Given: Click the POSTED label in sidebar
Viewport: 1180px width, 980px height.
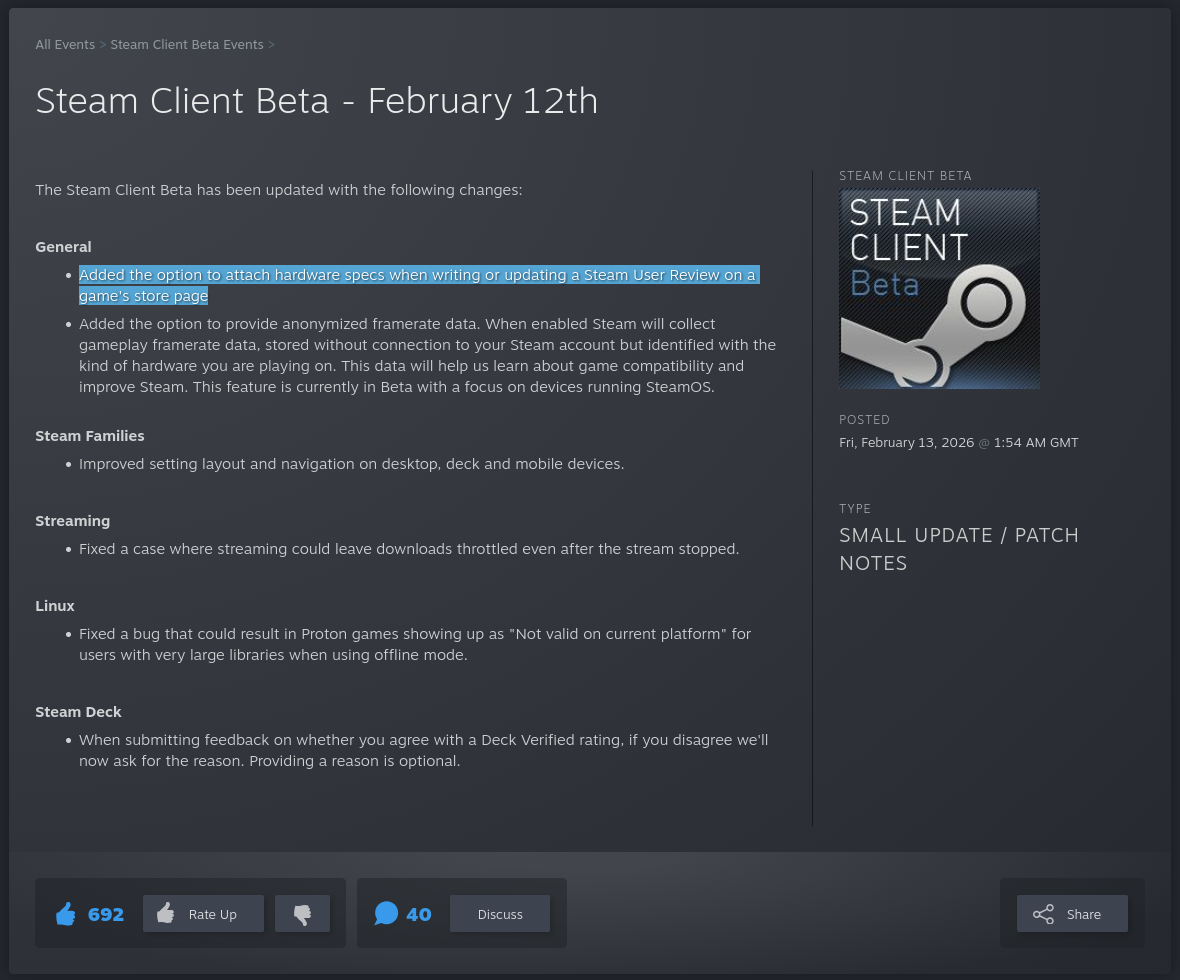Looking at the screenshot, I should click(x=864, y=419).
